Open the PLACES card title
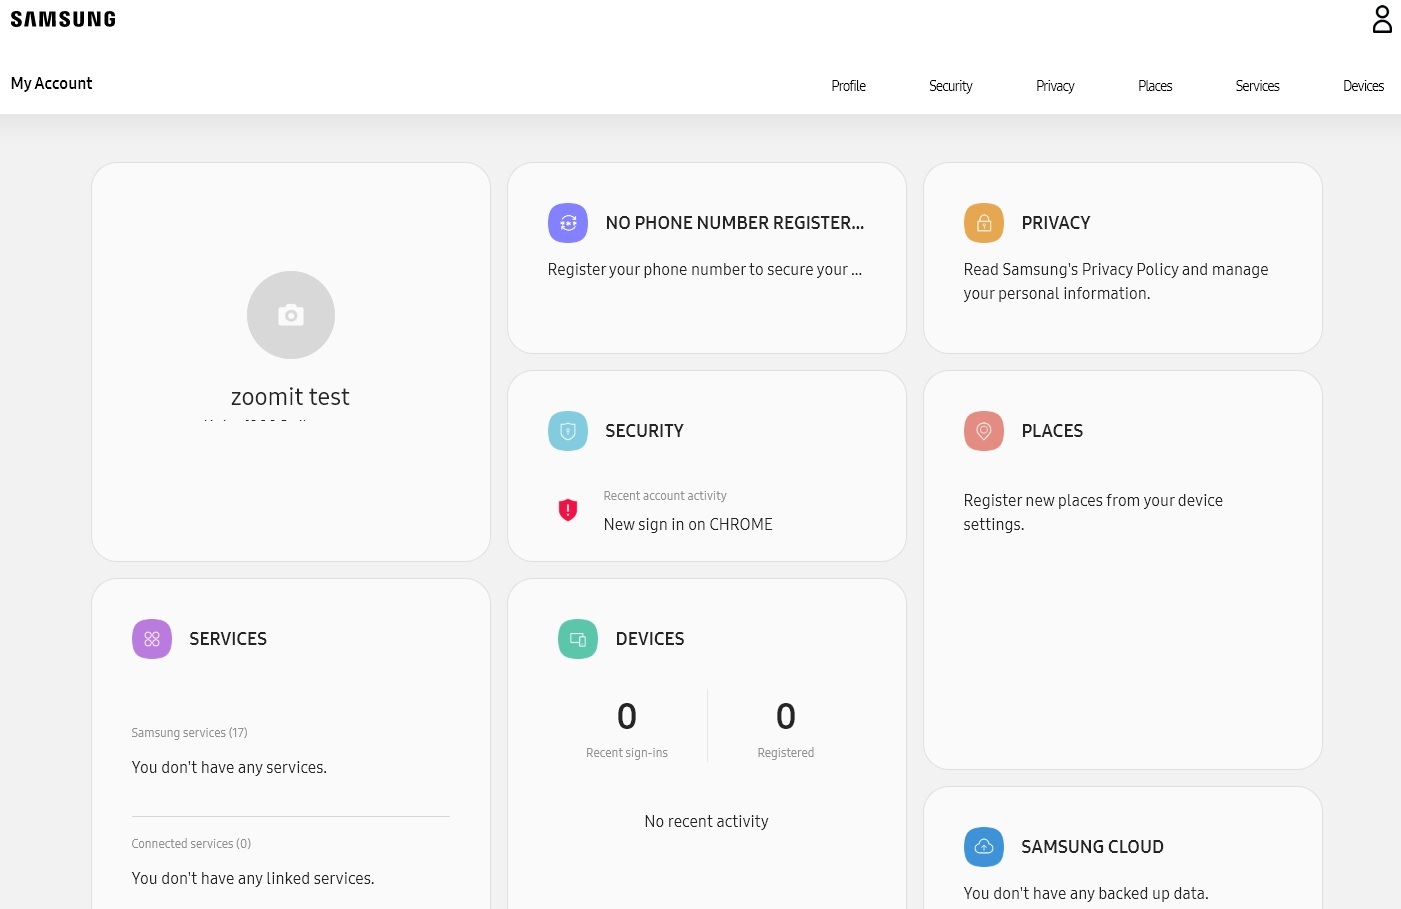The height and width of the screenshot is (909, 1401). (1052, 431)
